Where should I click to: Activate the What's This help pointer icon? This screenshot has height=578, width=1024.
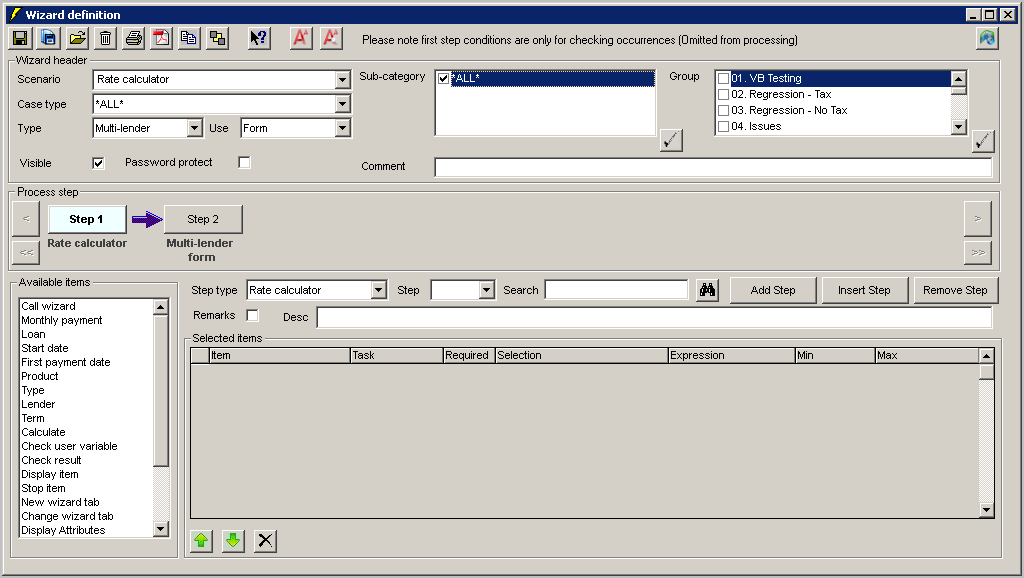click(x=259, y=39)
